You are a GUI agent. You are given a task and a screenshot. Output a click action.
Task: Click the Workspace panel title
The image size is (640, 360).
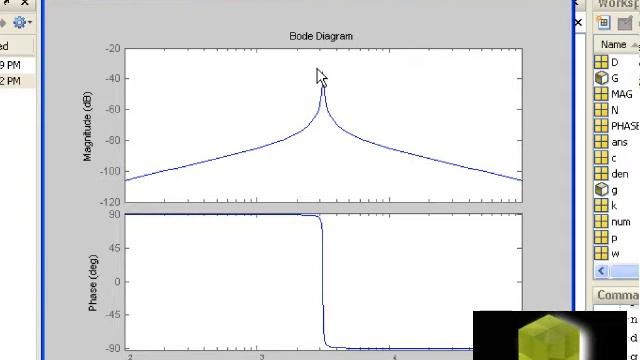[x=618, y=4]
